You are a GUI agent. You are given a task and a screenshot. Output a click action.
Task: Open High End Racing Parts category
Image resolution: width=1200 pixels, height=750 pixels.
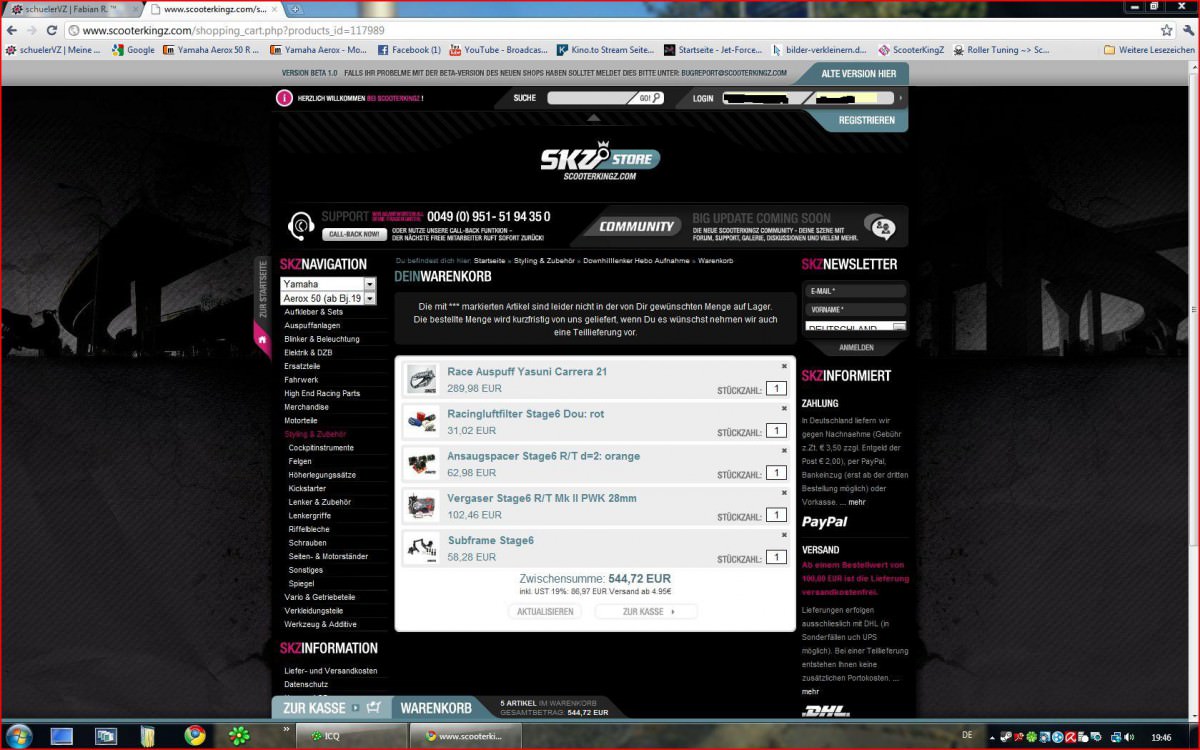pos(322,393)
